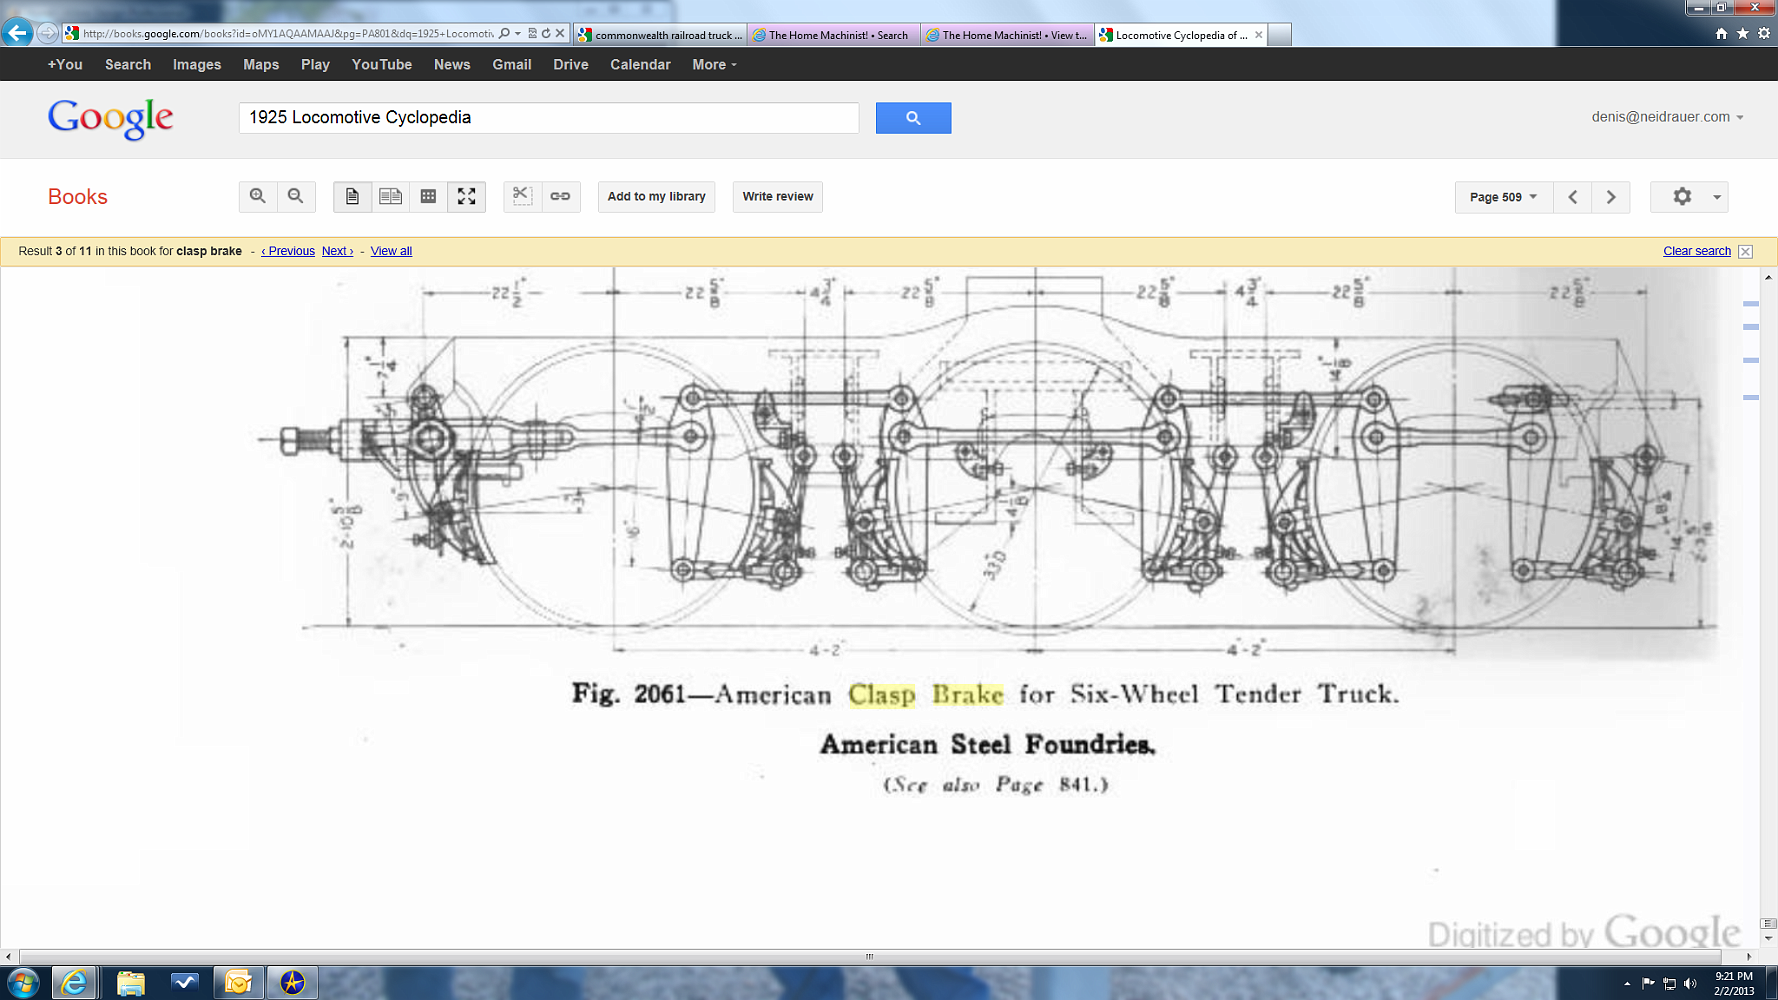Click the horizontal scrollbar thumb
This screenshot has width=1778, height=1000.
(869, 957)
